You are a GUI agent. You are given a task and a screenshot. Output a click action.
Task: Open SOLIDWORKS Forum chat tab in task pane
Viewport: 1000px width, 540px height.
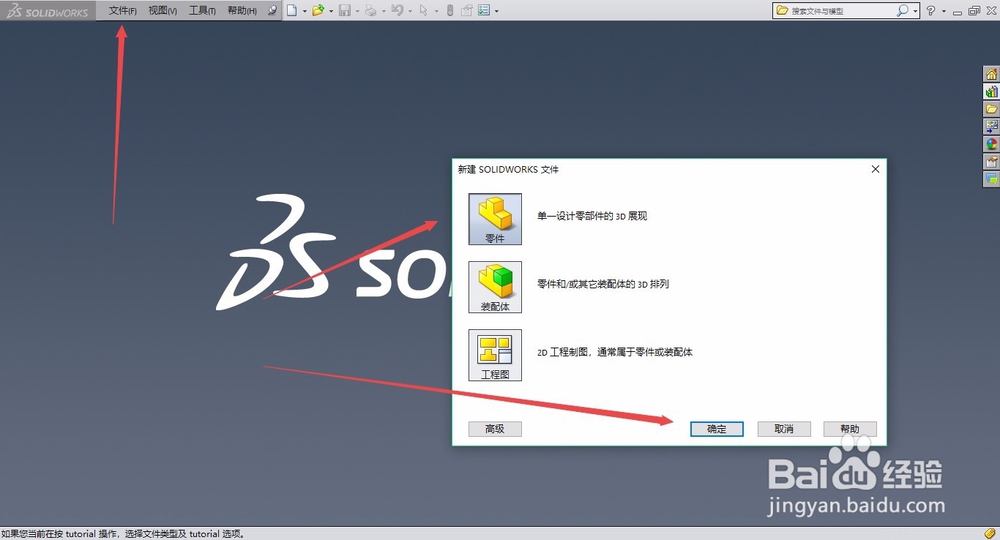tap(991, 179)
